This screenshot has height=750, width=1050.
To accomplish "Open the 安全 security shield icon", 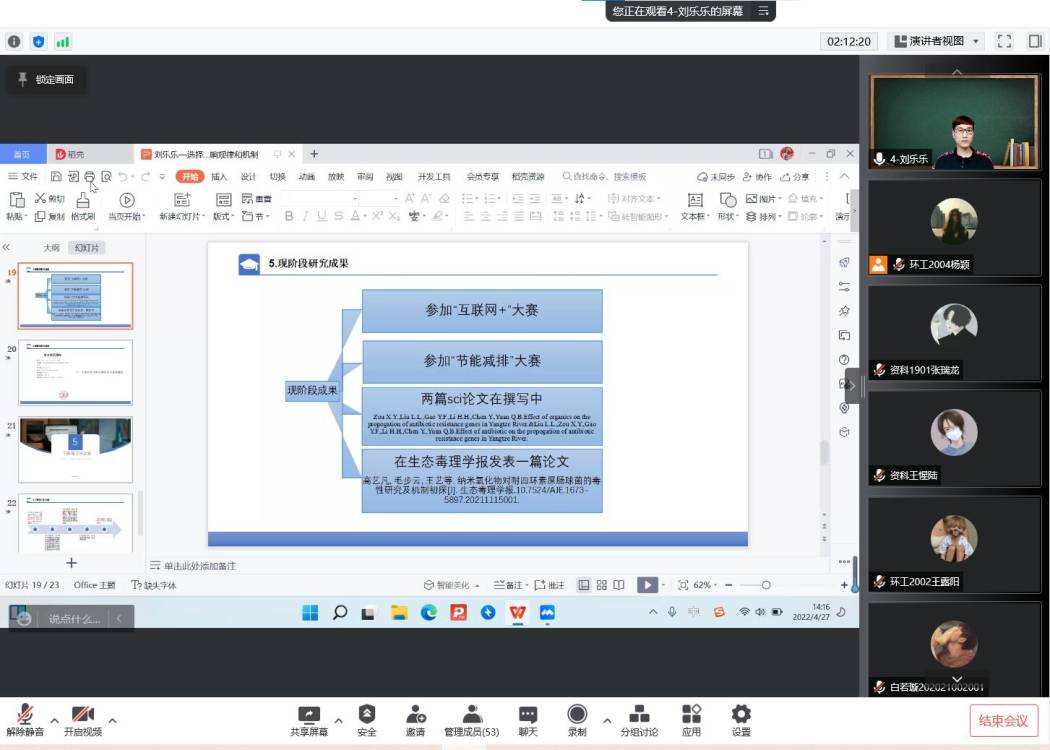I will point(367,720).
